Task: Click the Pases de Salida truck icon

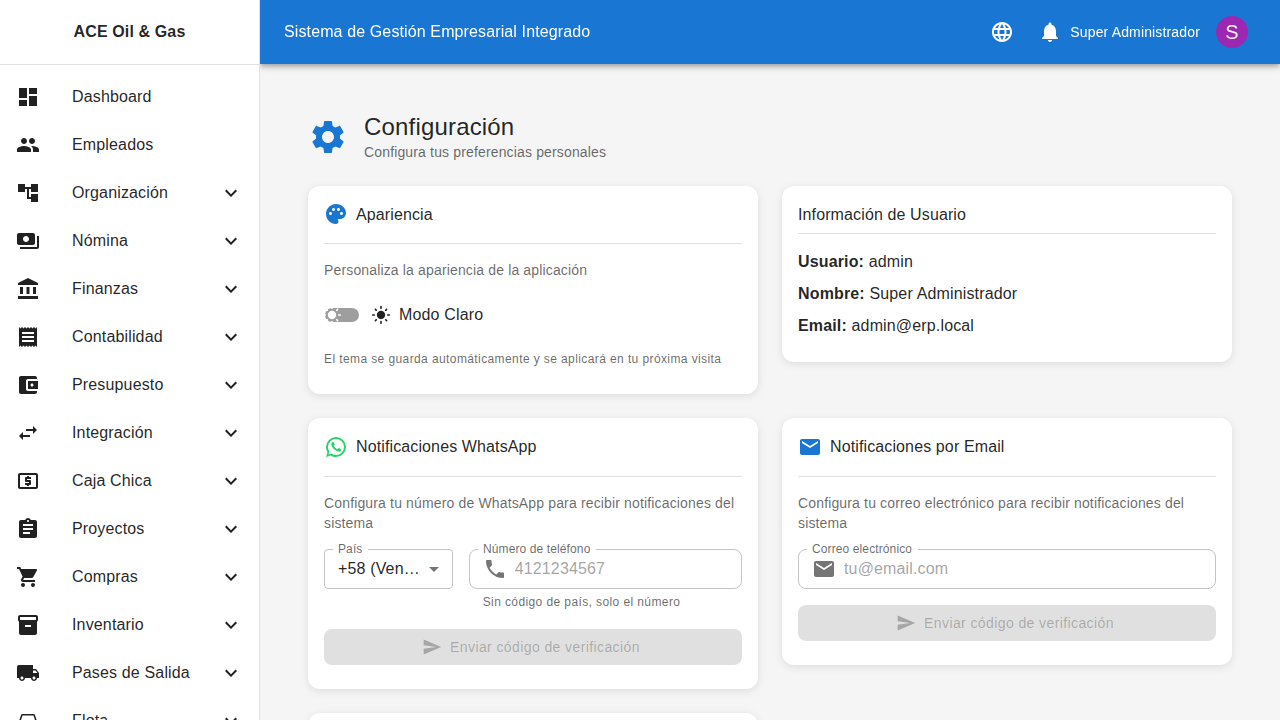Action: 28,673
